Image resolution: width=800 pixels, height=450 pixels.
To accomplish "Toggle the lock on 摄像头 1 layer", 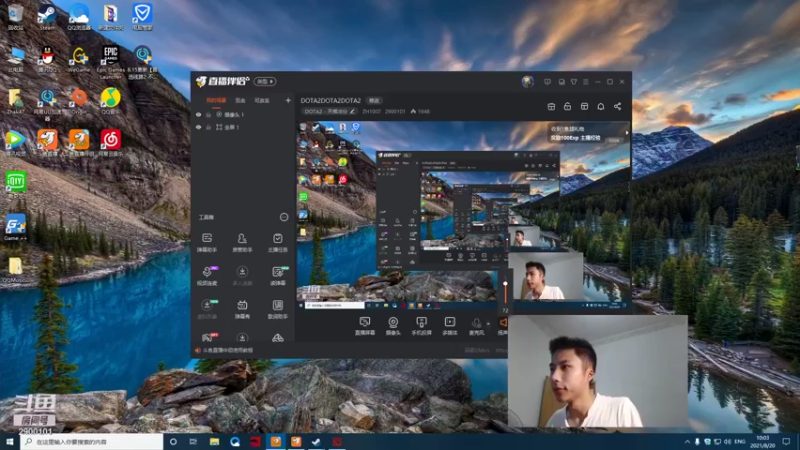I will click(208, 115).
